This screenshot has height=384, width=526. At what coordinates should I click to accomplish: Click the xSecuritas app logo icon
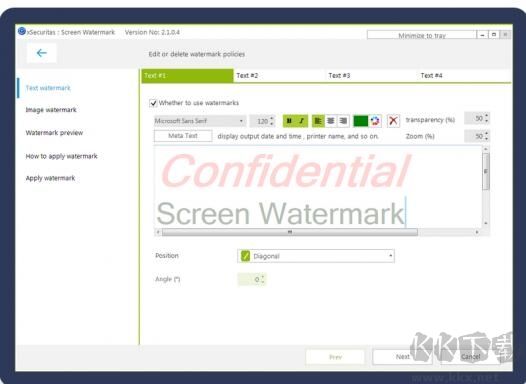point(22,31)
